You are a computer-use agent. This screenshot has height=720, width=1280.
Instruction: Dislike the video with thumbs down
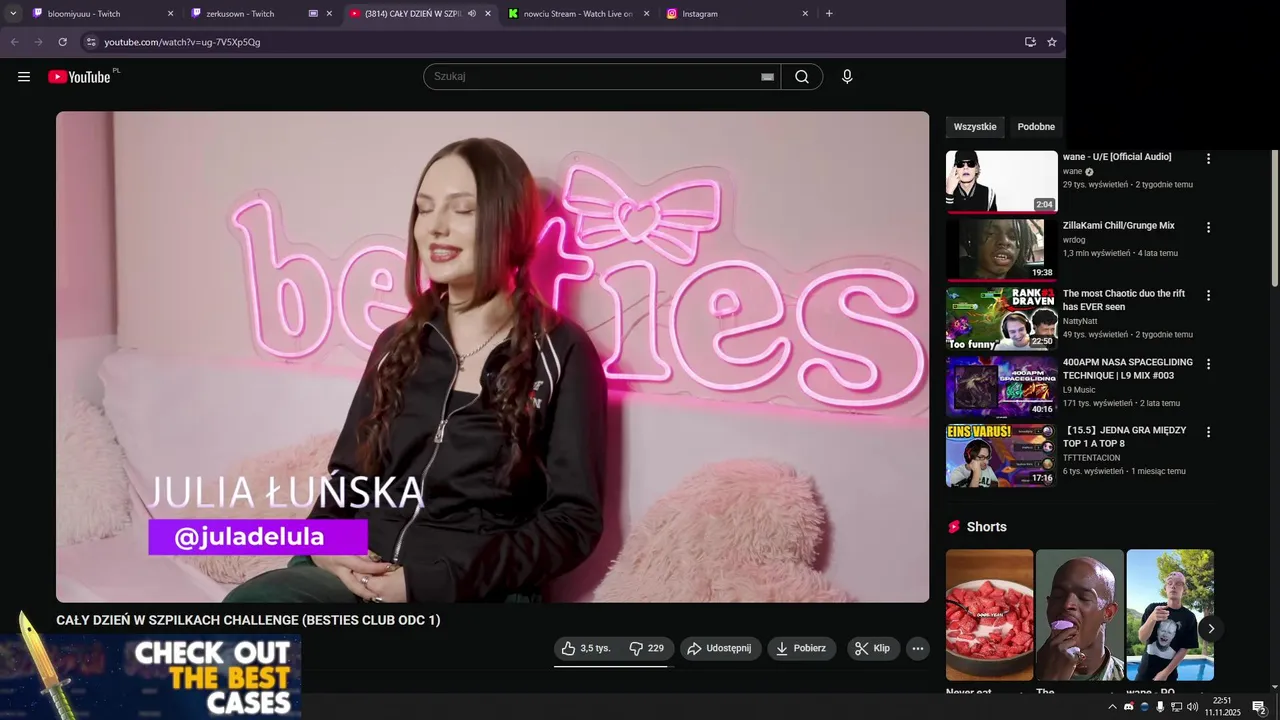click(647, 648)
